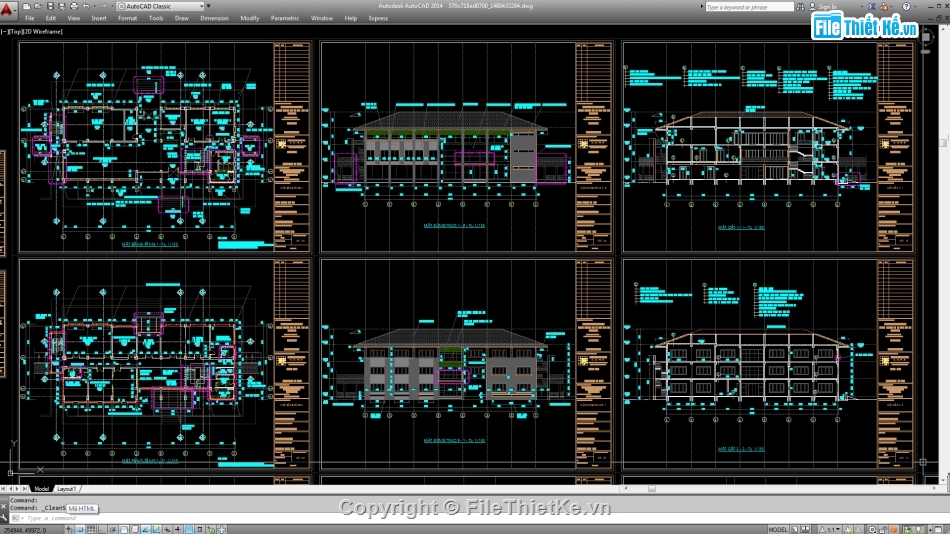Click the New drawing icon
Viewport: 950px width, 534px height.
coord(27,6)
